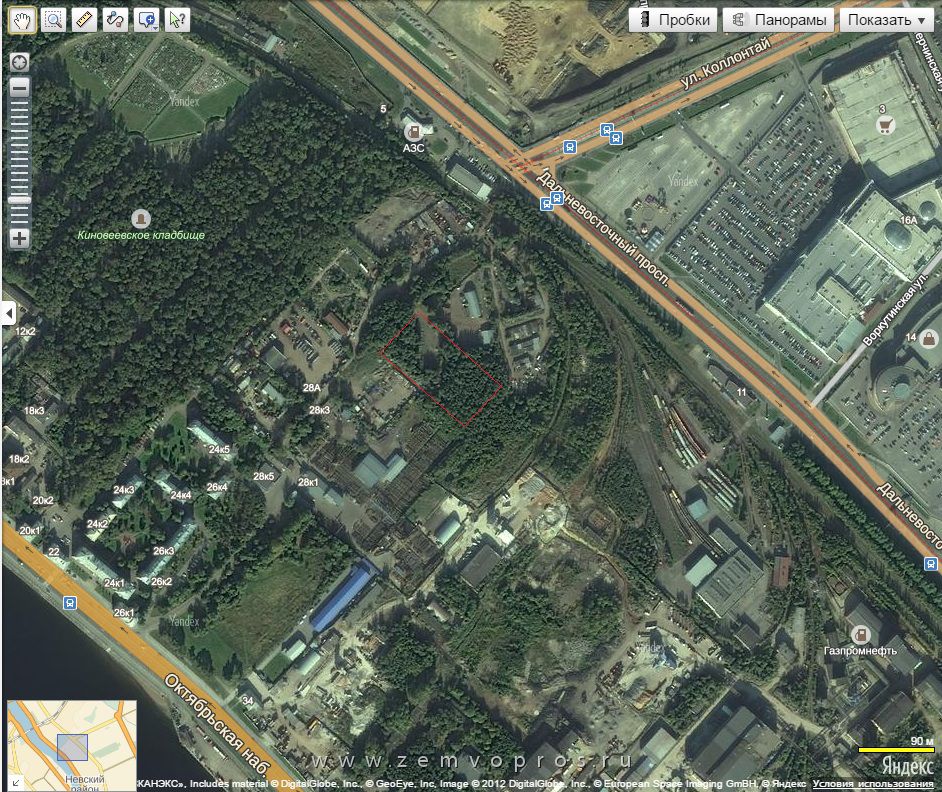Viewport: 942px width, 792px height.
Task: Select the ruler distance measurement tool
Action: [x=84, y=19]
